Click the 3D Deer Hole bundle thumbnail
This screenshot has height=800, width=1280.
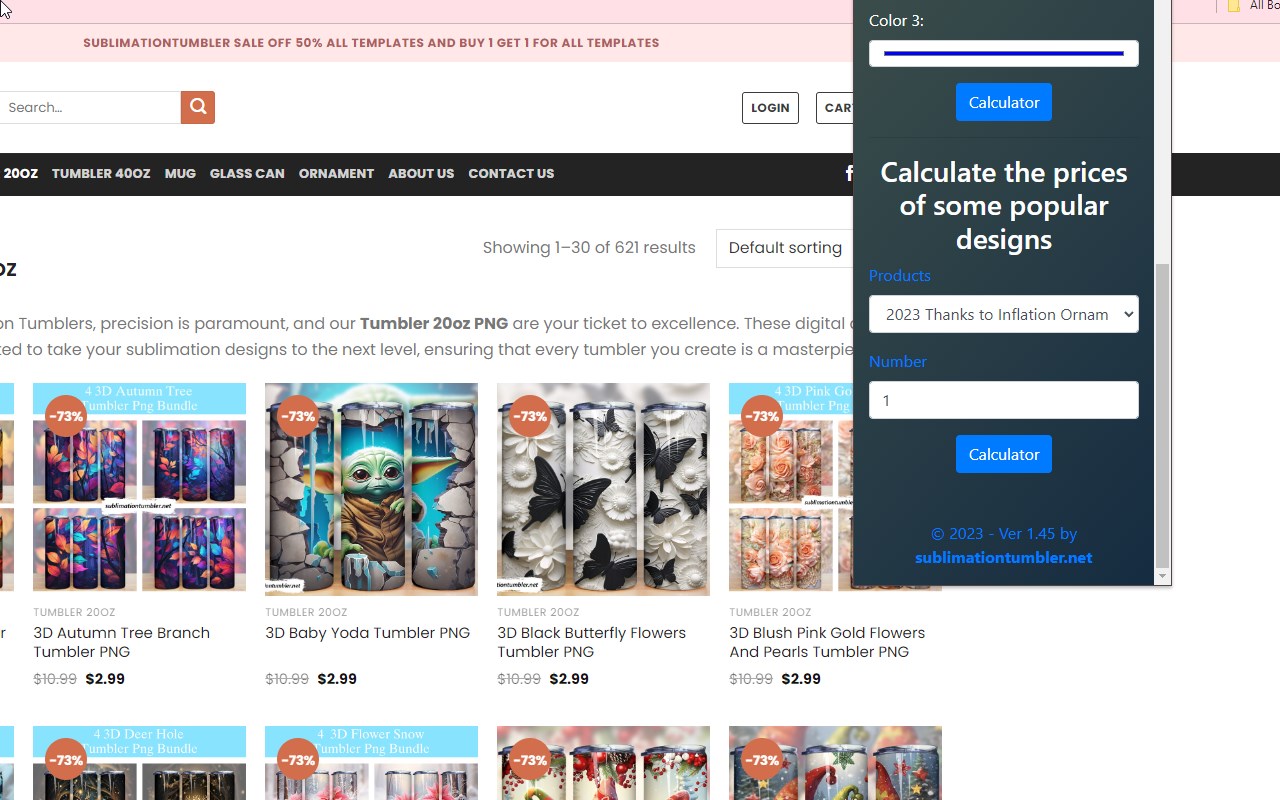pos(139,763)
